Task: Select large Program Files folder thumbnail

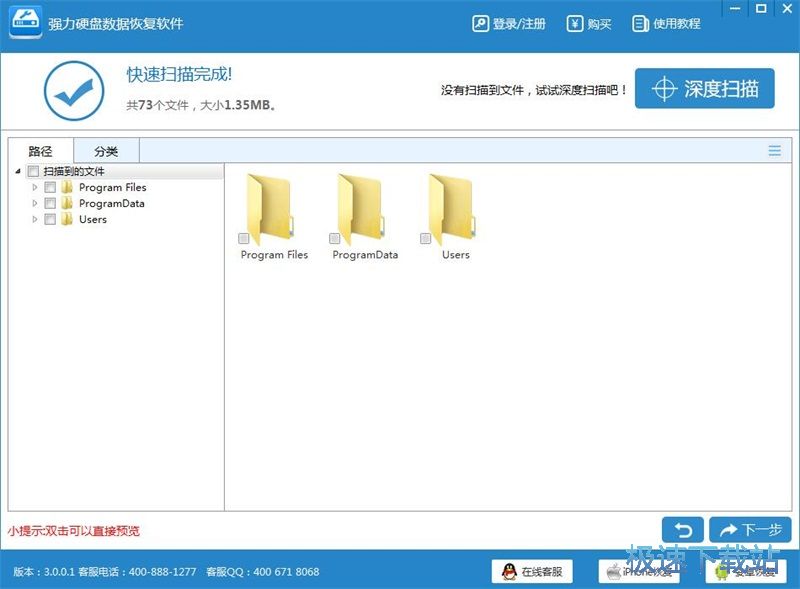Action: [x=270, y=209]
